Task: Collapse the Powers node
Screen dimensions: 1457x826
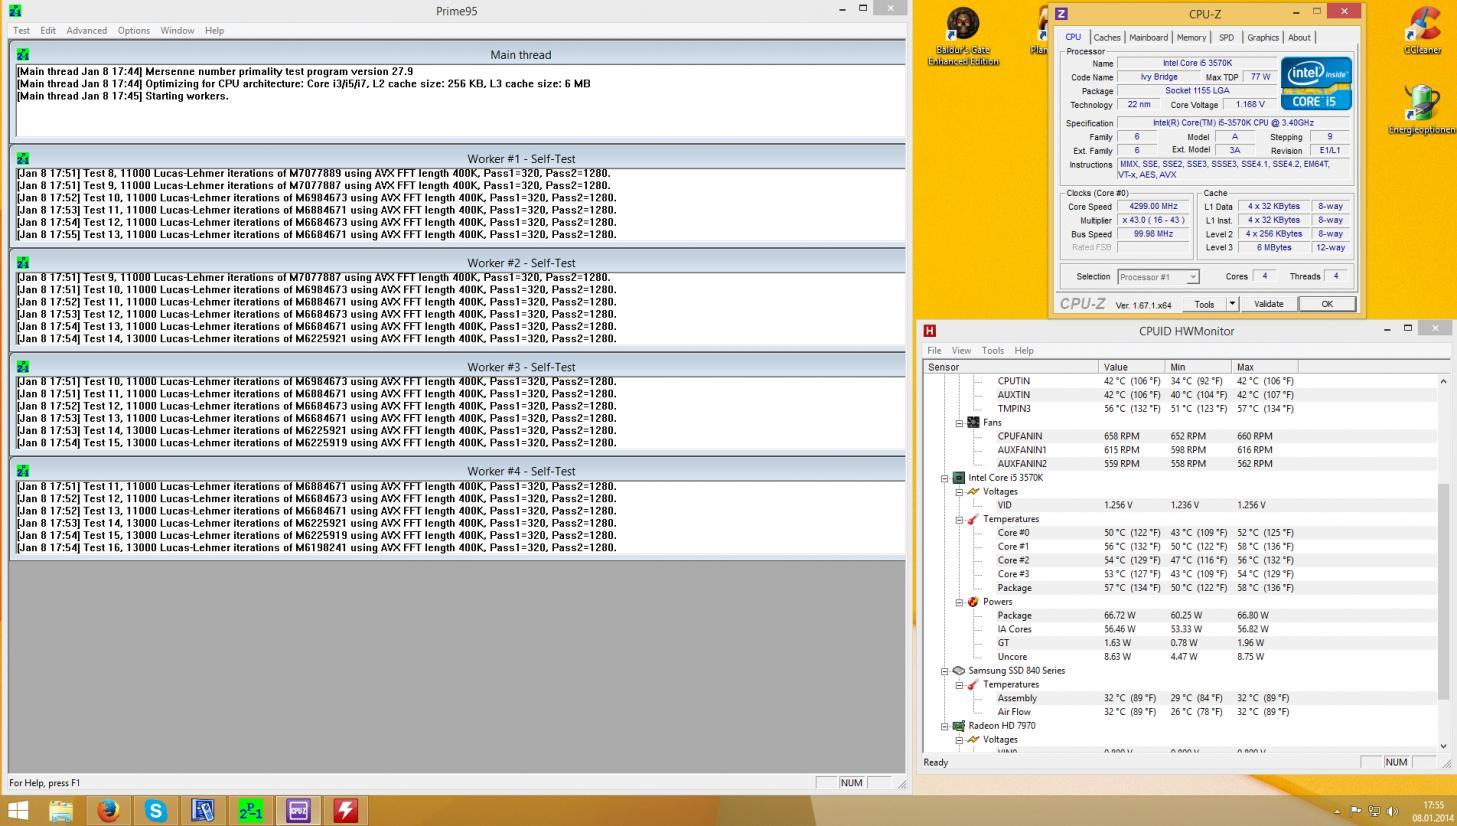Action: pos(959,601)
